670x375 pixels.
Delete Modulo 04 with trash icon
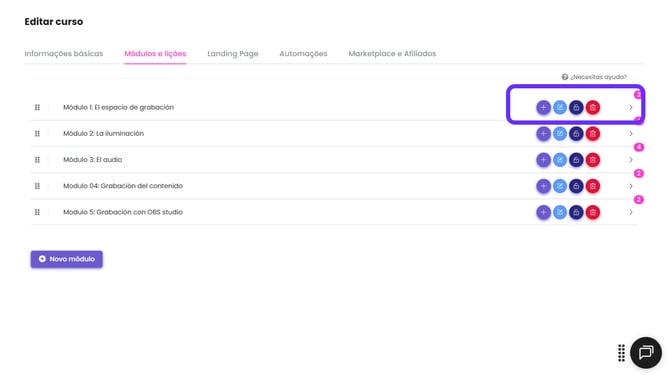[593, 186]
